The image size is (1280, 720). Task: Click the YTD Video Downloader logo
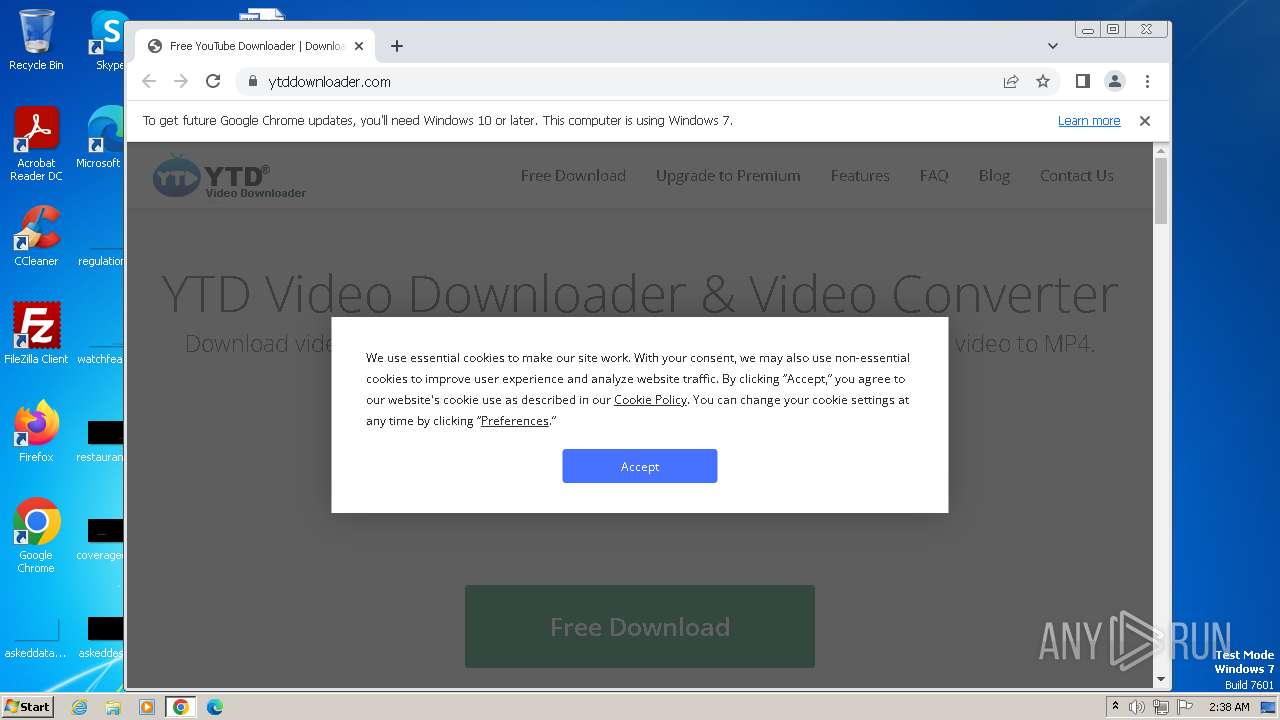point(229,176)
